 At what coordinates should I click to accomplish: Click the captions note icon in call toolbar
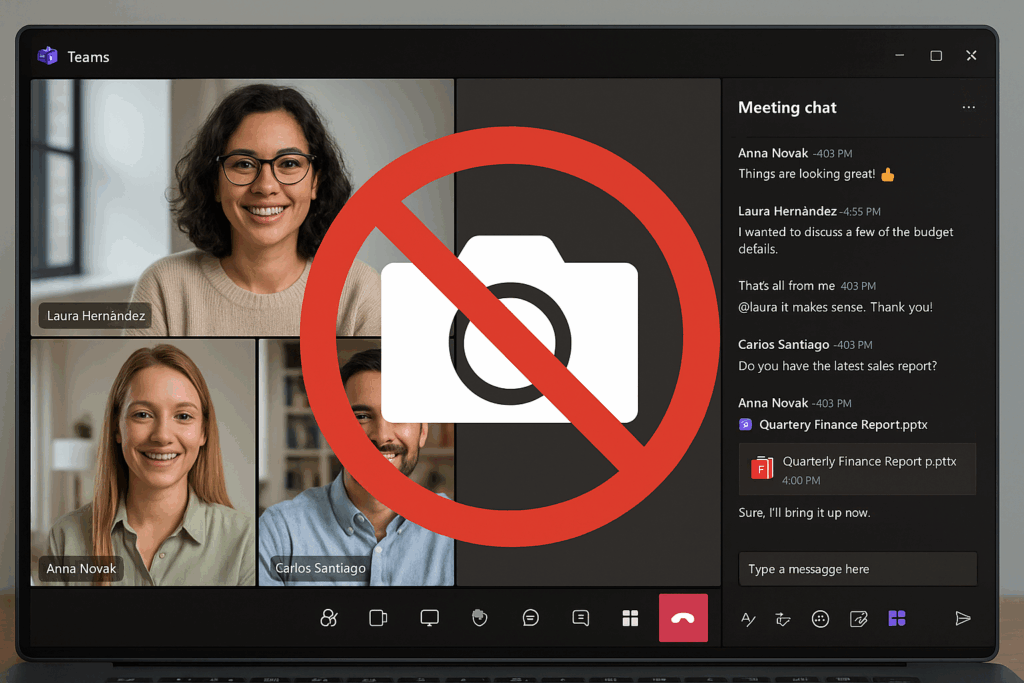(x=581, y=618)
